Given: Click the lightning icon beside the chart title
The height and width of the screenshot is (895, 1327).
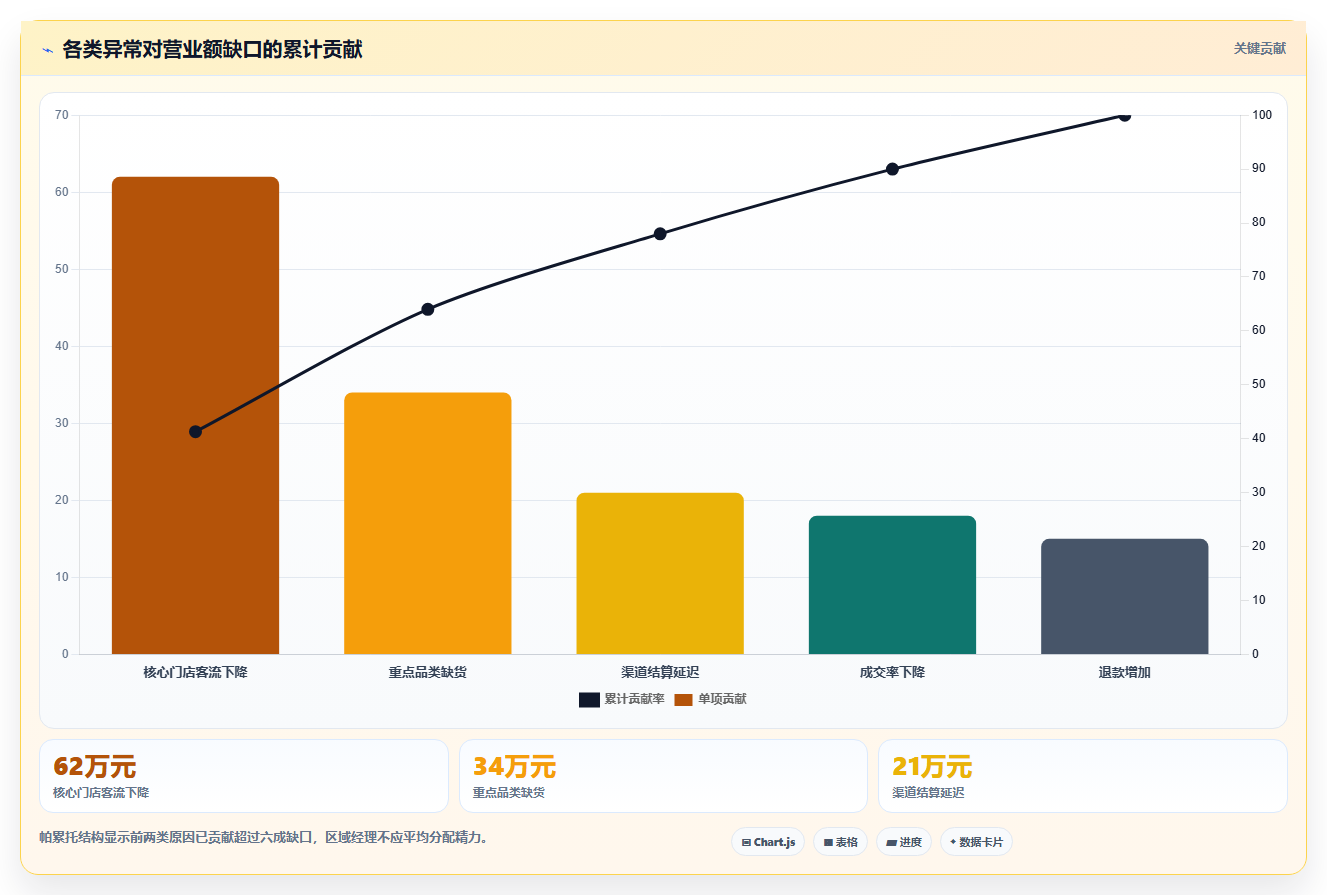Looking at the screenshot, I should coord(47,50).
